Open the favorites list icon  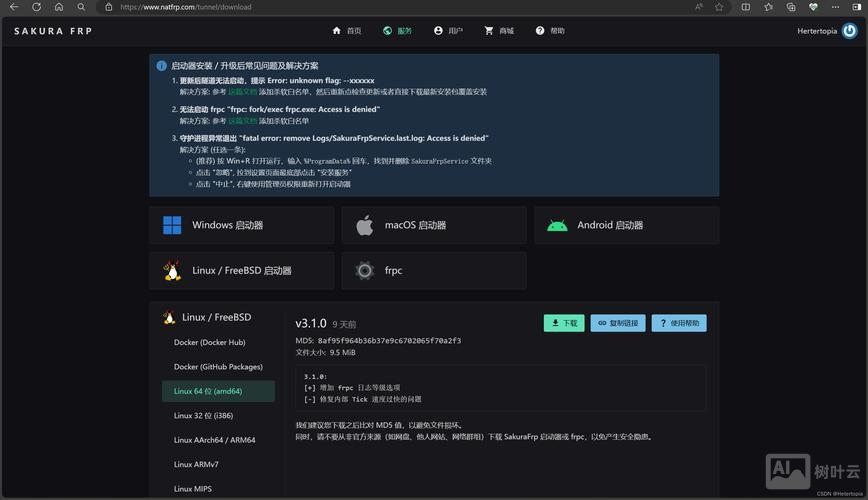[x=768, y=7]
